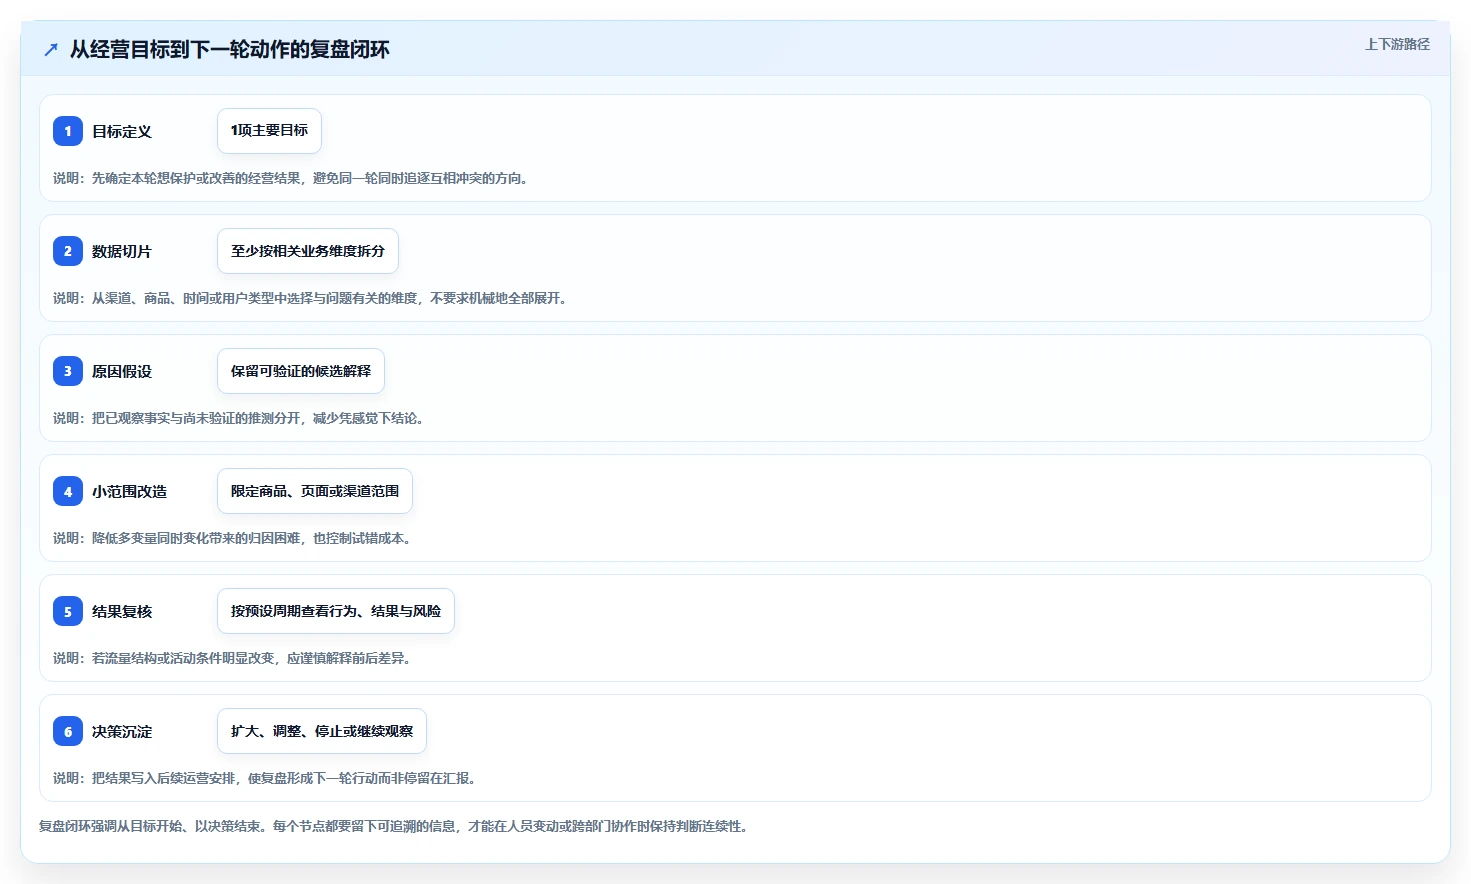
Task: Select the 决策沉淀 step label
Action: point(122,731)
